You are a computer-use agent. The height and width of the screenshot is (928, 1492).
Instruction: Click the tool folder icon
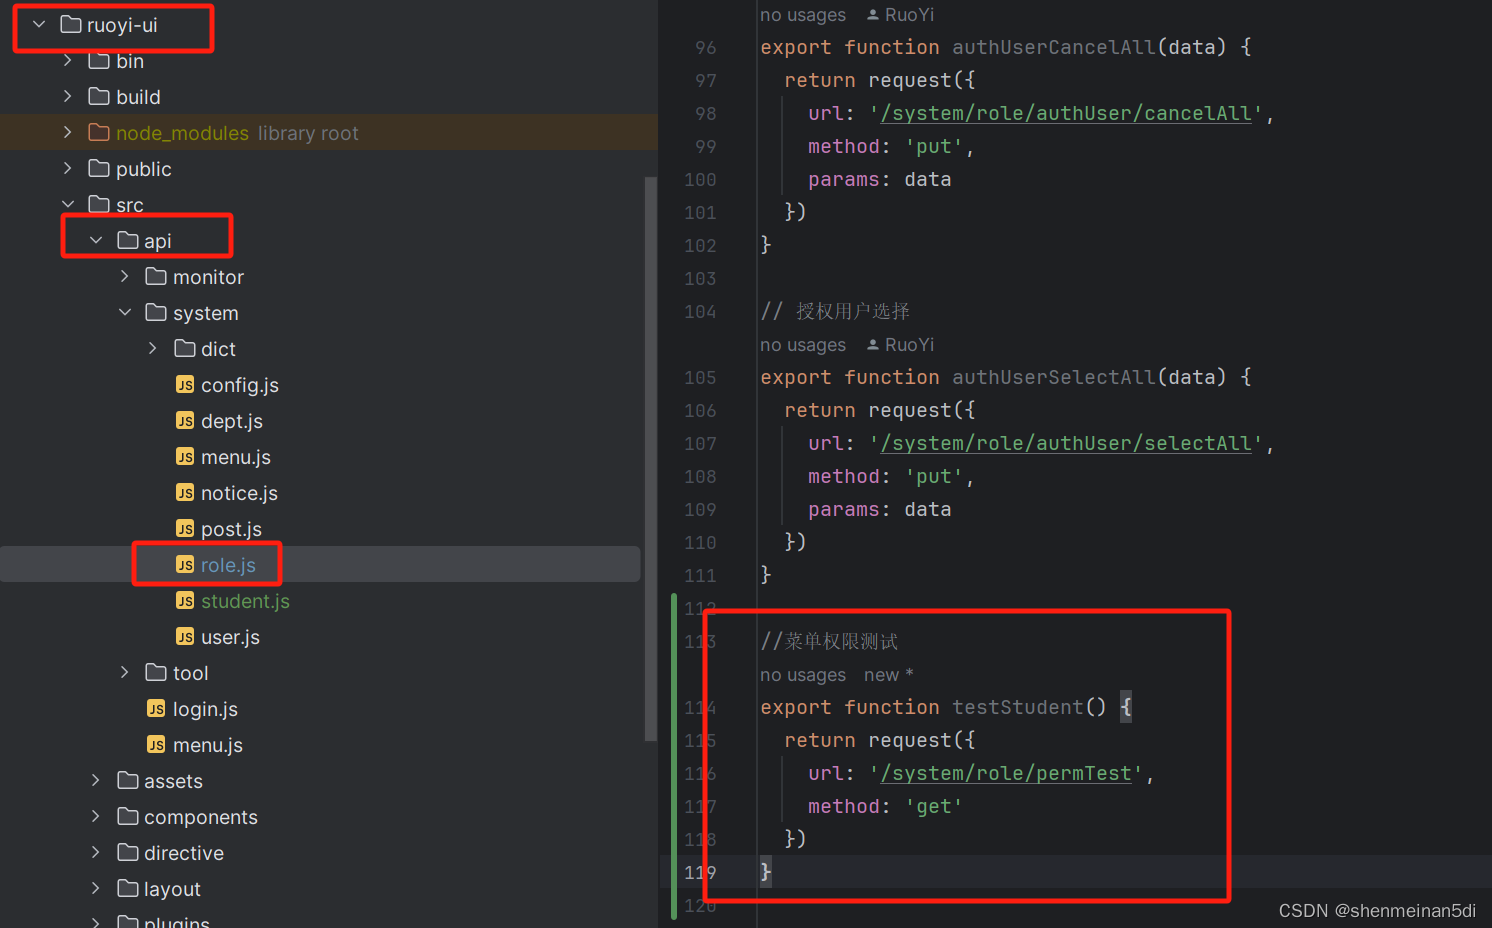coord(156,672)
